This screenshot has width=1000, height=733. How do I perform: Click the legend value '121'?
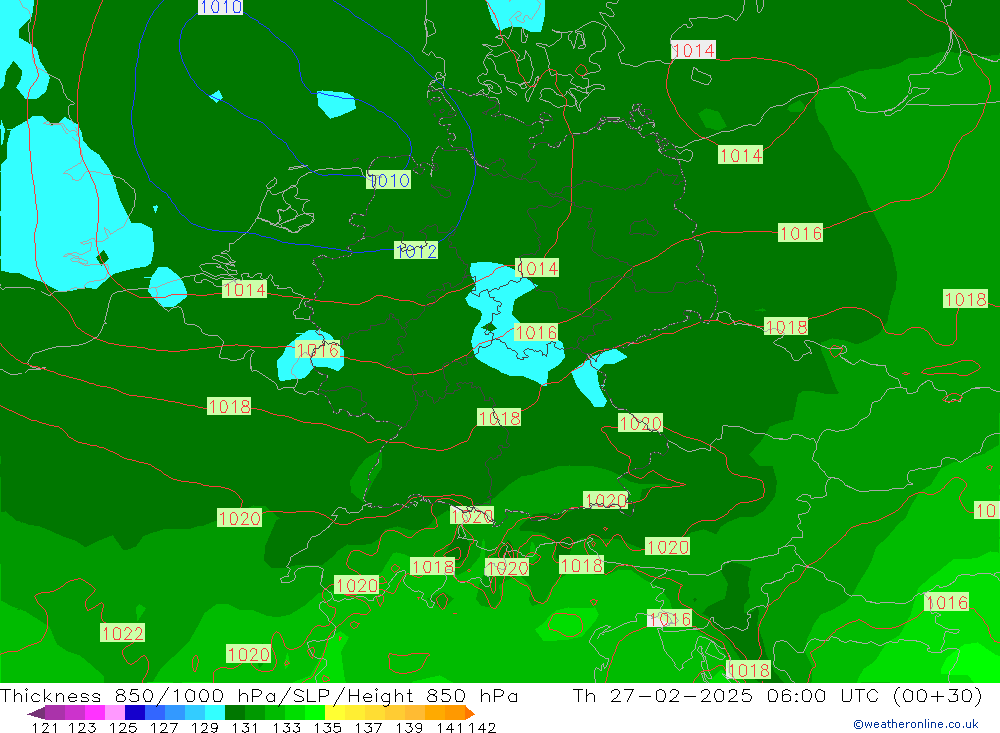45,727
